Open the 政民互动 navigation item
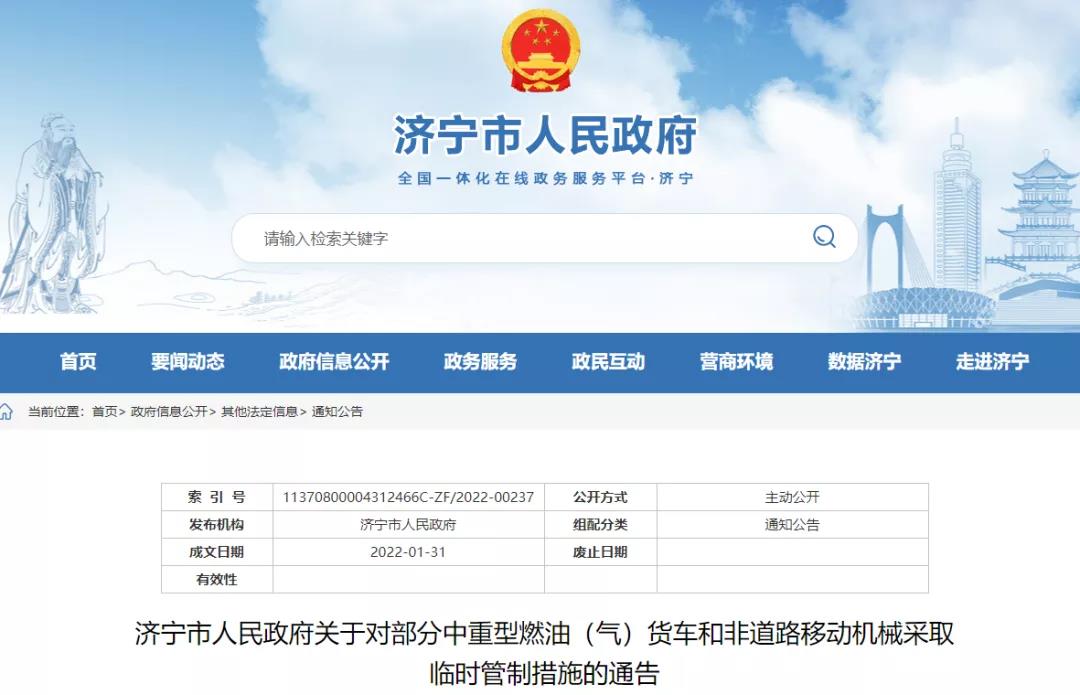The image size is (1080, 695). (x=608, y=361)
